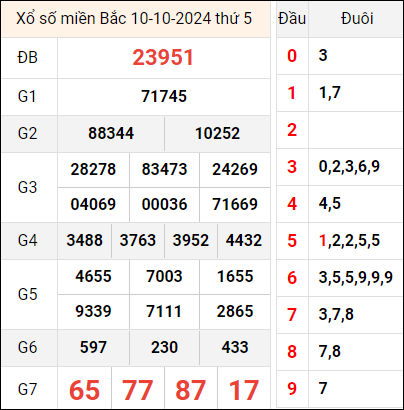
Task: Click the ĐB row label
Action: tap(27, 58)
